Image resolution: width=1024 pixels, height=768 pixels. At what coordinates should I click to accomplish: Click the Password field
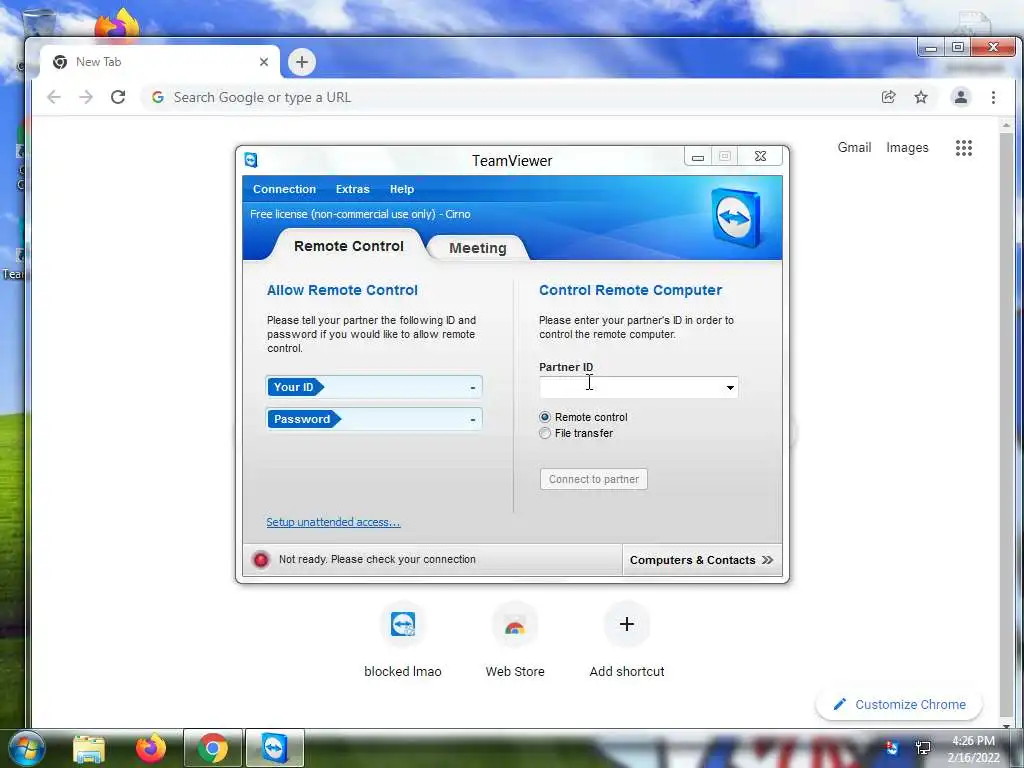tap(374, 419)
